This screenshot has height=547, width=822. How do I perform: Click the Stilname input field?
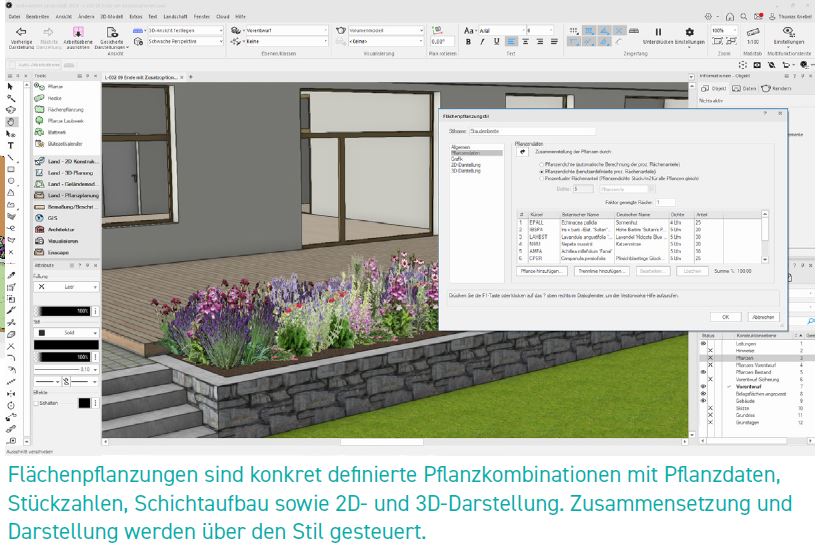(532, 131)
